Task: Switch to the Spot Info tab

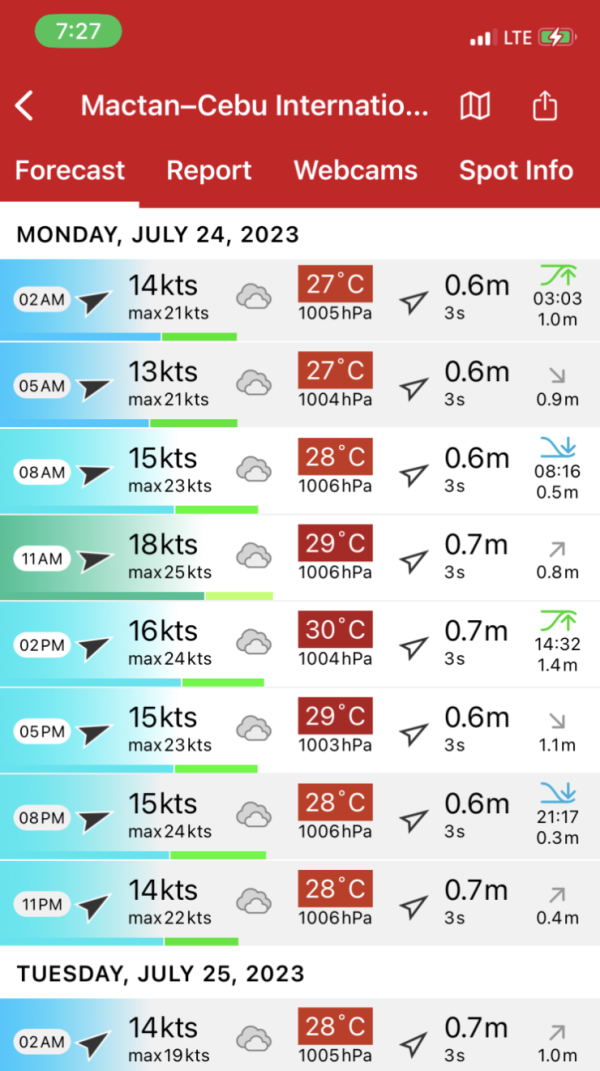Action: pyautogui.click(x=516, y=170)
